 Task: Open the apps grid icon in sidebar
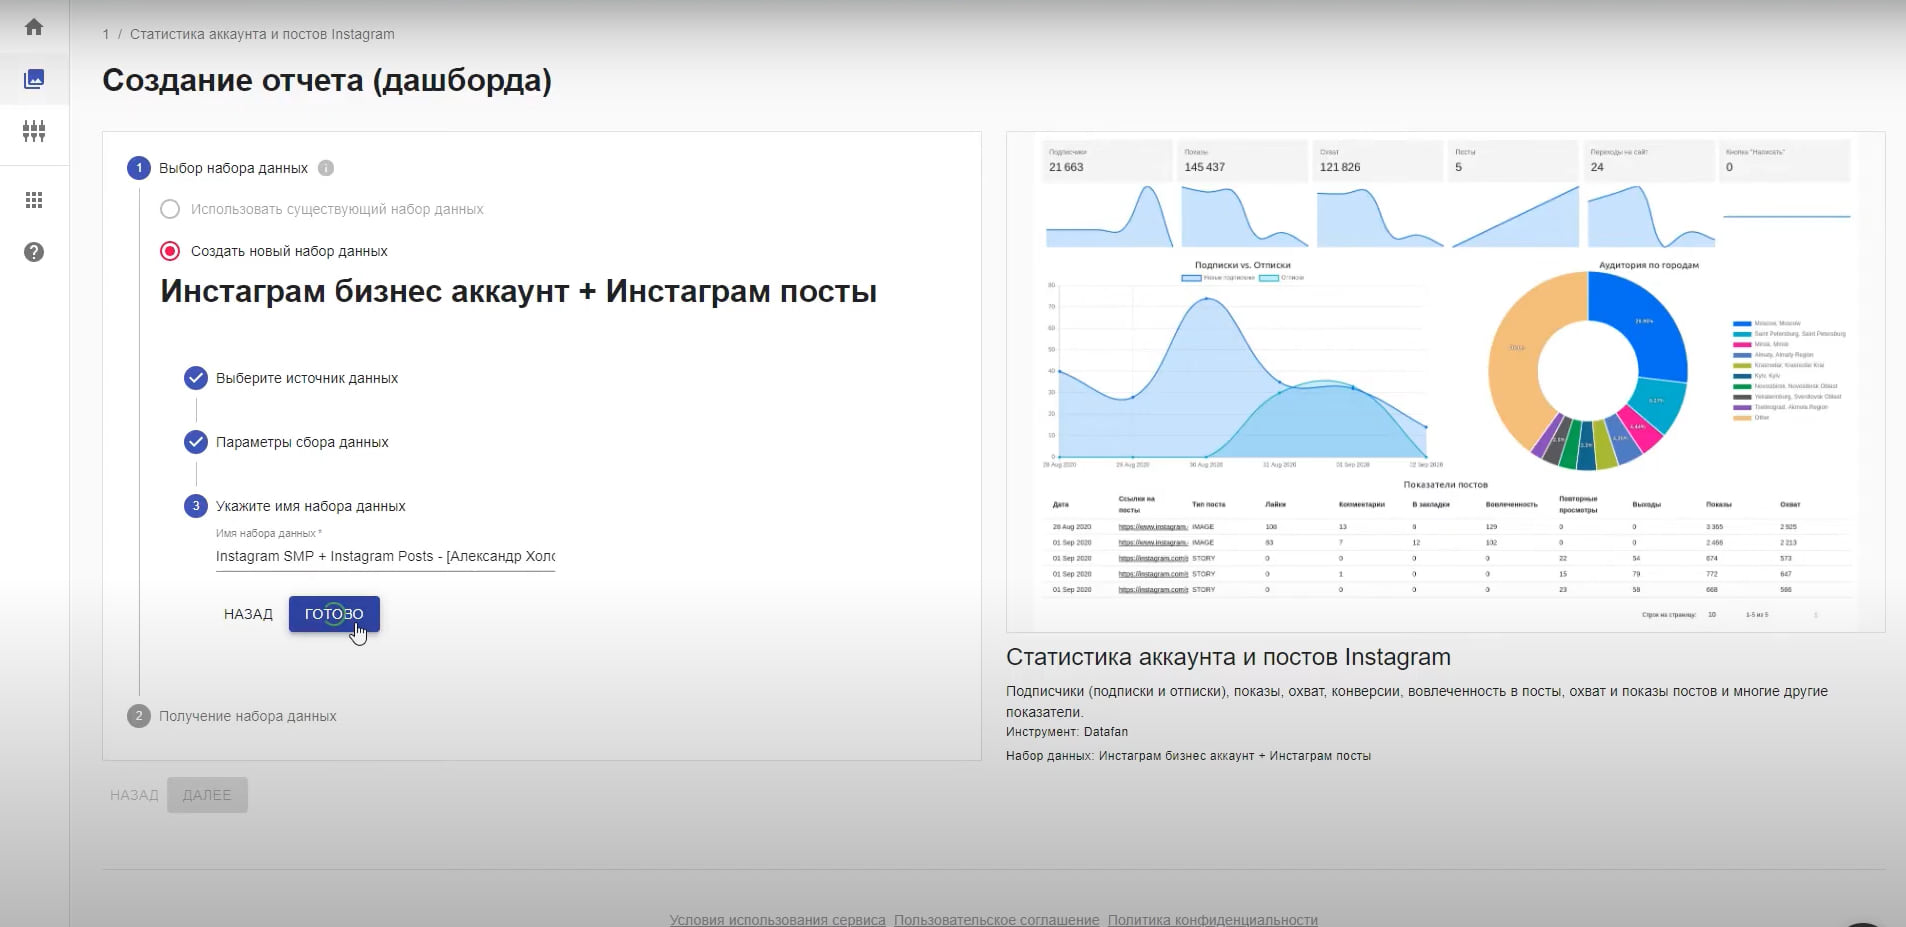[34, 200]
